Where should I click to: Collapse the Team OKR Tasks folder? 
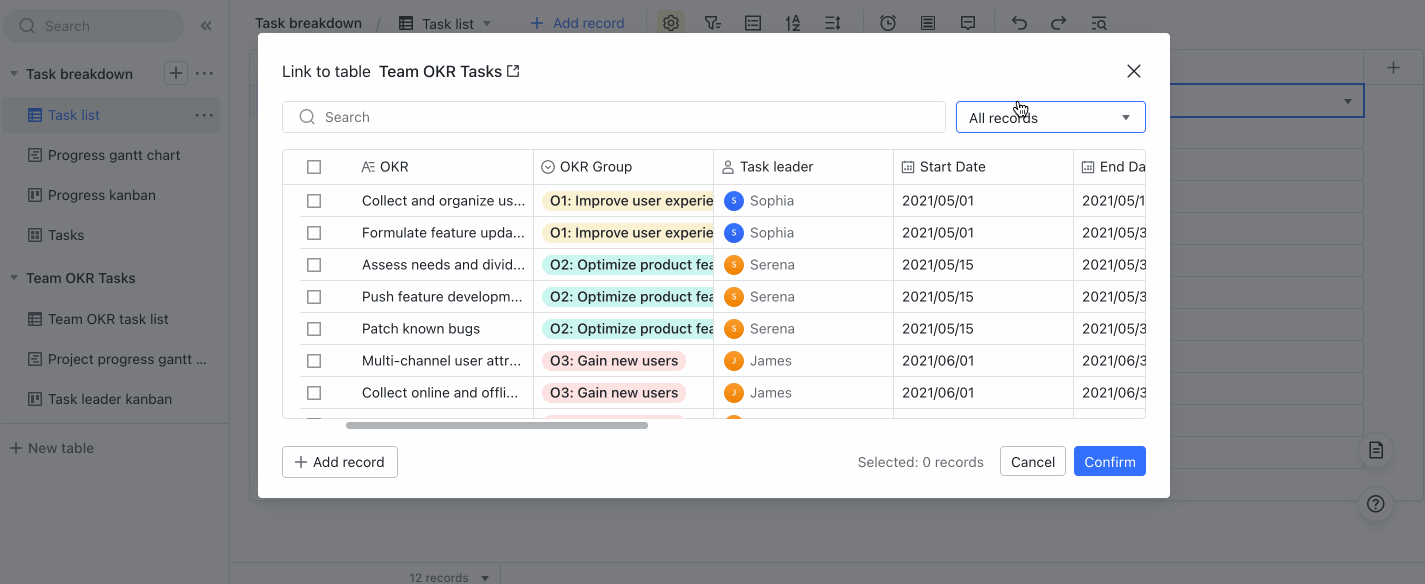click(14, 278)
